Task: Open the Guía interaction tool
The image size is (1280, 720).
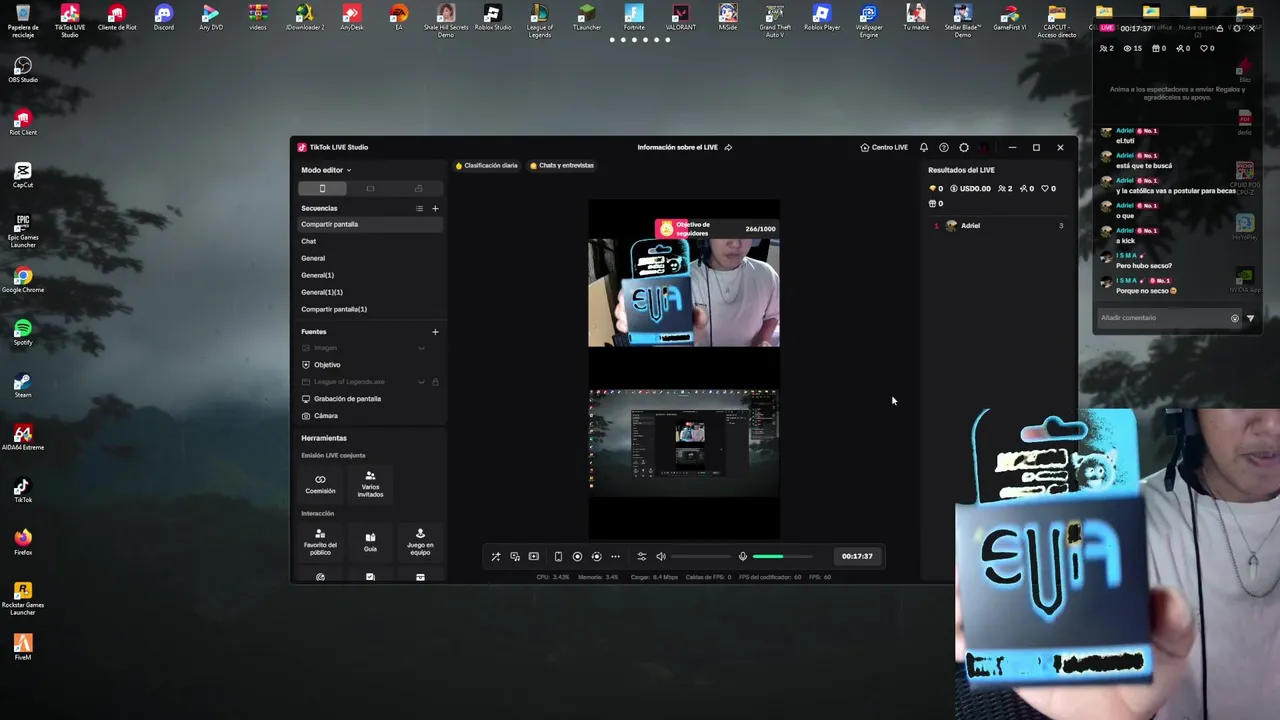Action: coord(370,542)
